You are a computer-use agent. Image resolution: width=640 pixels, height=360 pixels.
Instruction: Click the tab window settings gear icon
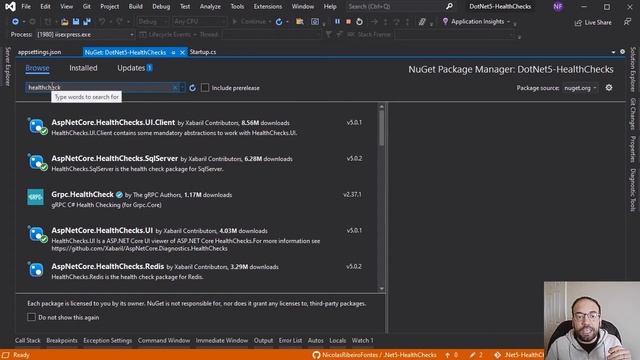pos(622,52)
